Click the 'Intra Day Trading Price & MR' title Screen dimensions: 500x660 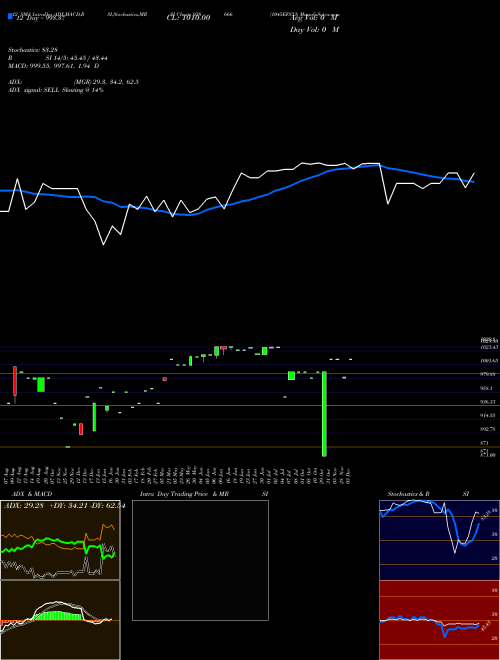pyautogui.click(x=184, y=494)
